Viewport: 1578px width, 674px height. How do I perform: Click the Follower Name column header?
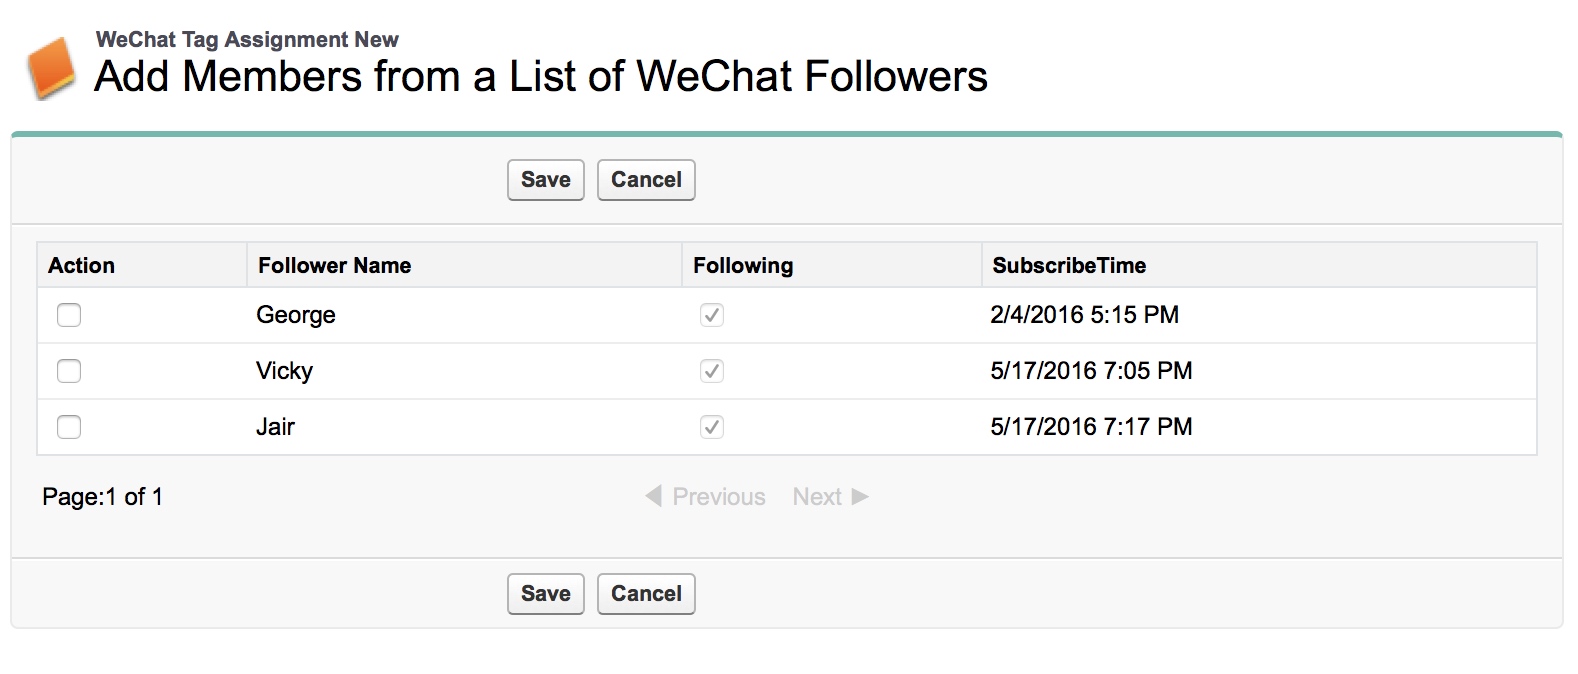click(x=335, y=266)
